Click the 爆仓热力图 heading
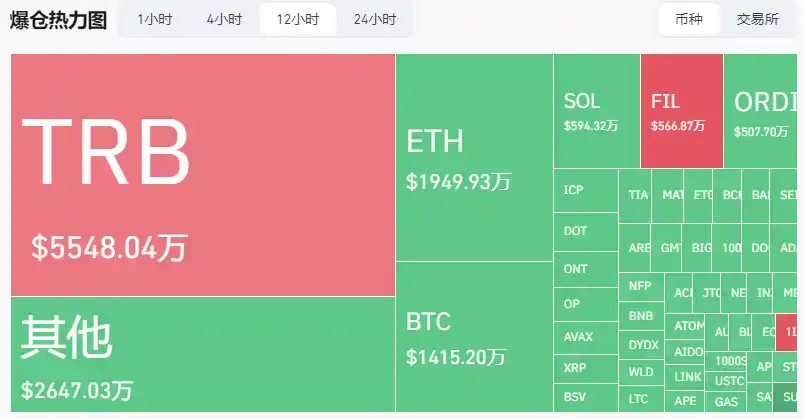 click(x=58, y=20)
